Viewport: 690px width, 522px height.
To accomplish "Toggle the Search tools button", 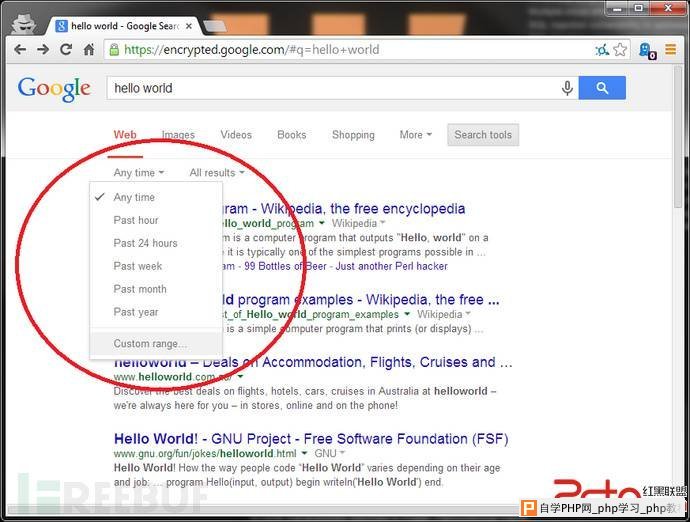I will tap(483, 135).
